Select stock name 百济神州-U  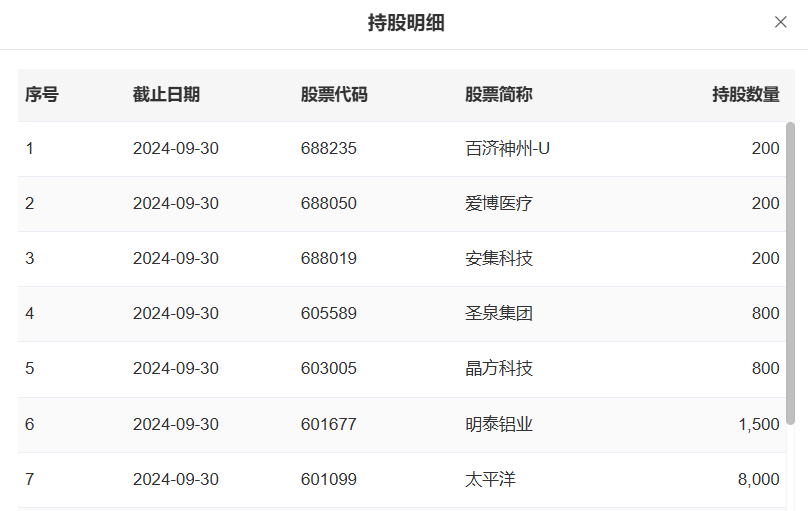pos(507,148)
